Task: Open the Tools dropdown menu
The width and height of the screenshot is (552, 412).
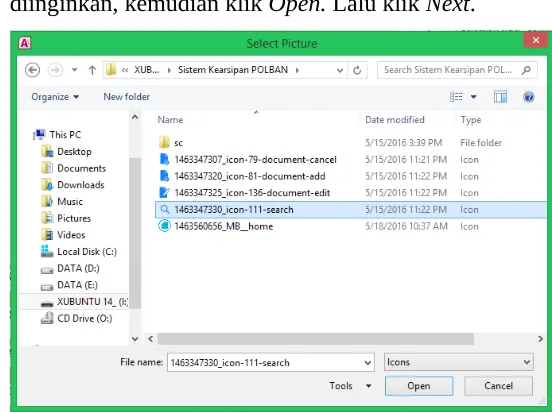Action: point(350,386)
